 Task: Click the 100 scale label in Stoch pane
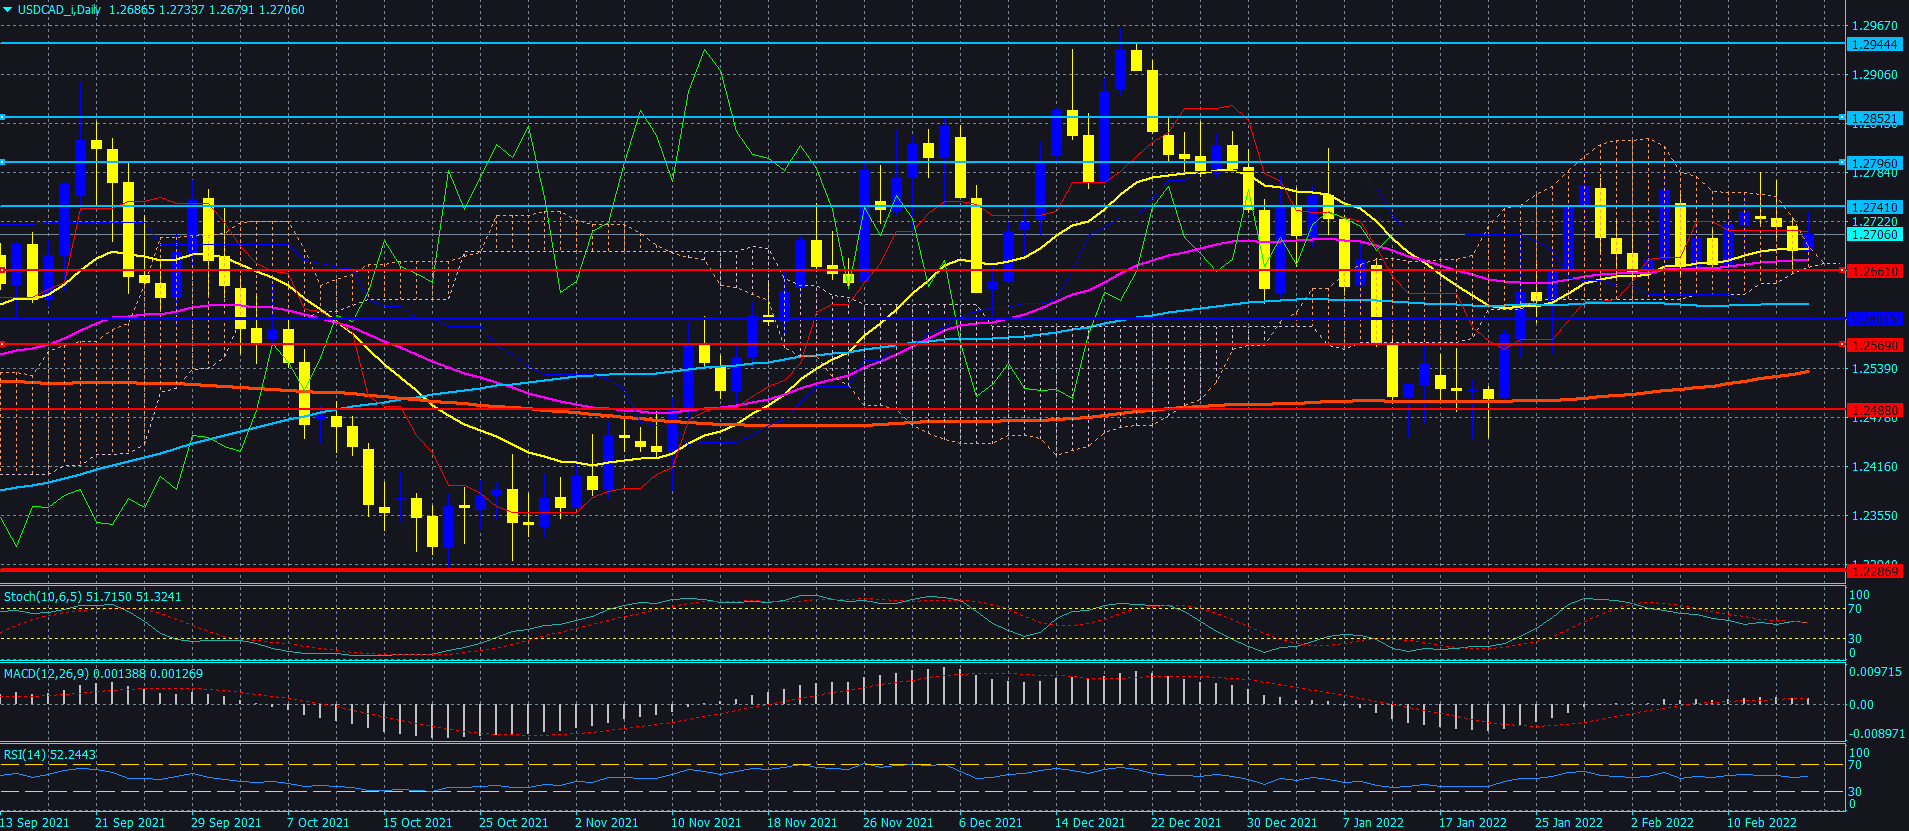[1859, 595]
